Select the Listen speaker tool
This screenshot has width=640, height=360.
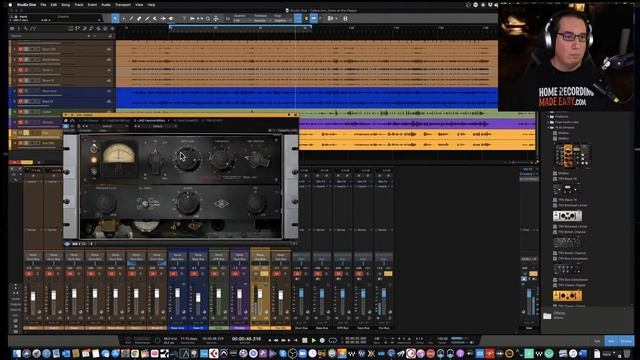[171, 18]
